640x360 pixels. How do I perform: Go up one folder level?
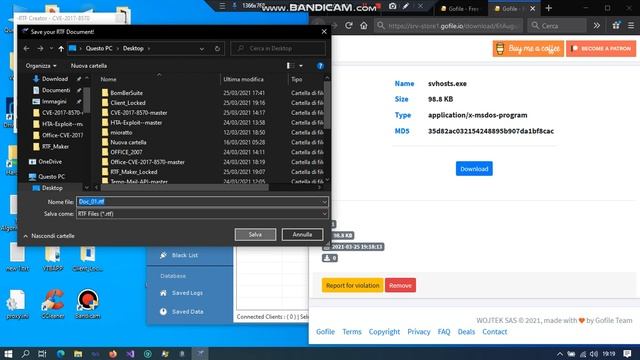[61, 49]
